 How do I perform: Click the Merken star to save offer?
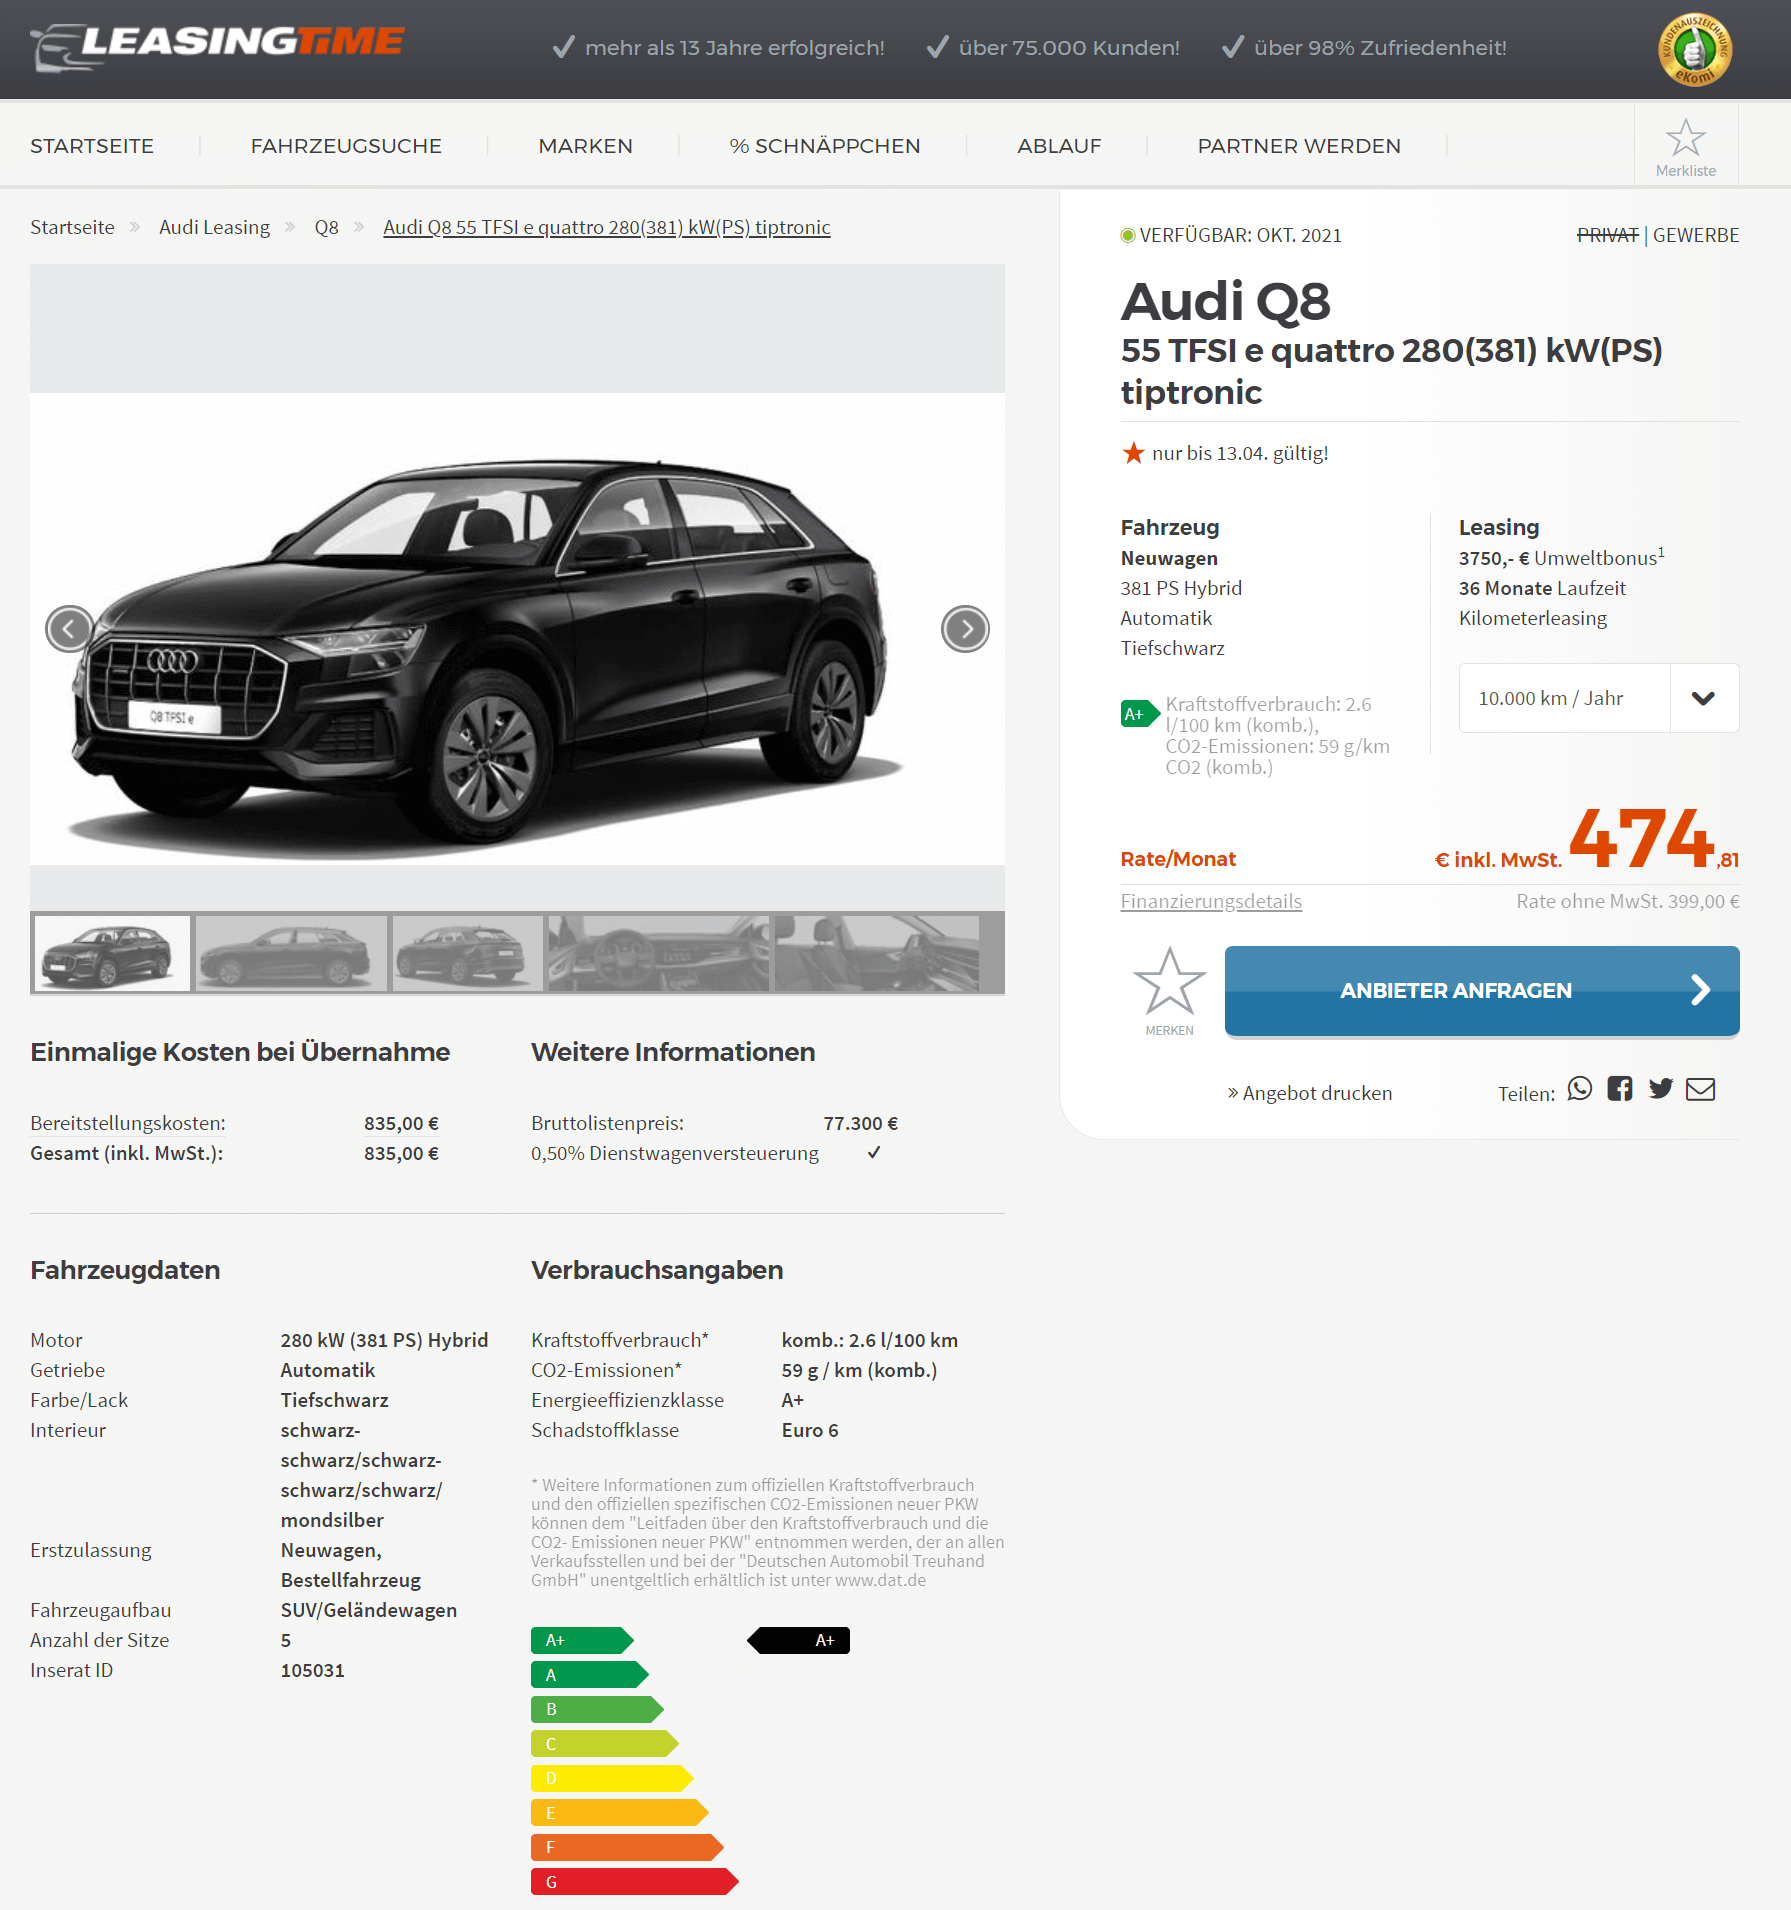tap(1169, 981)
